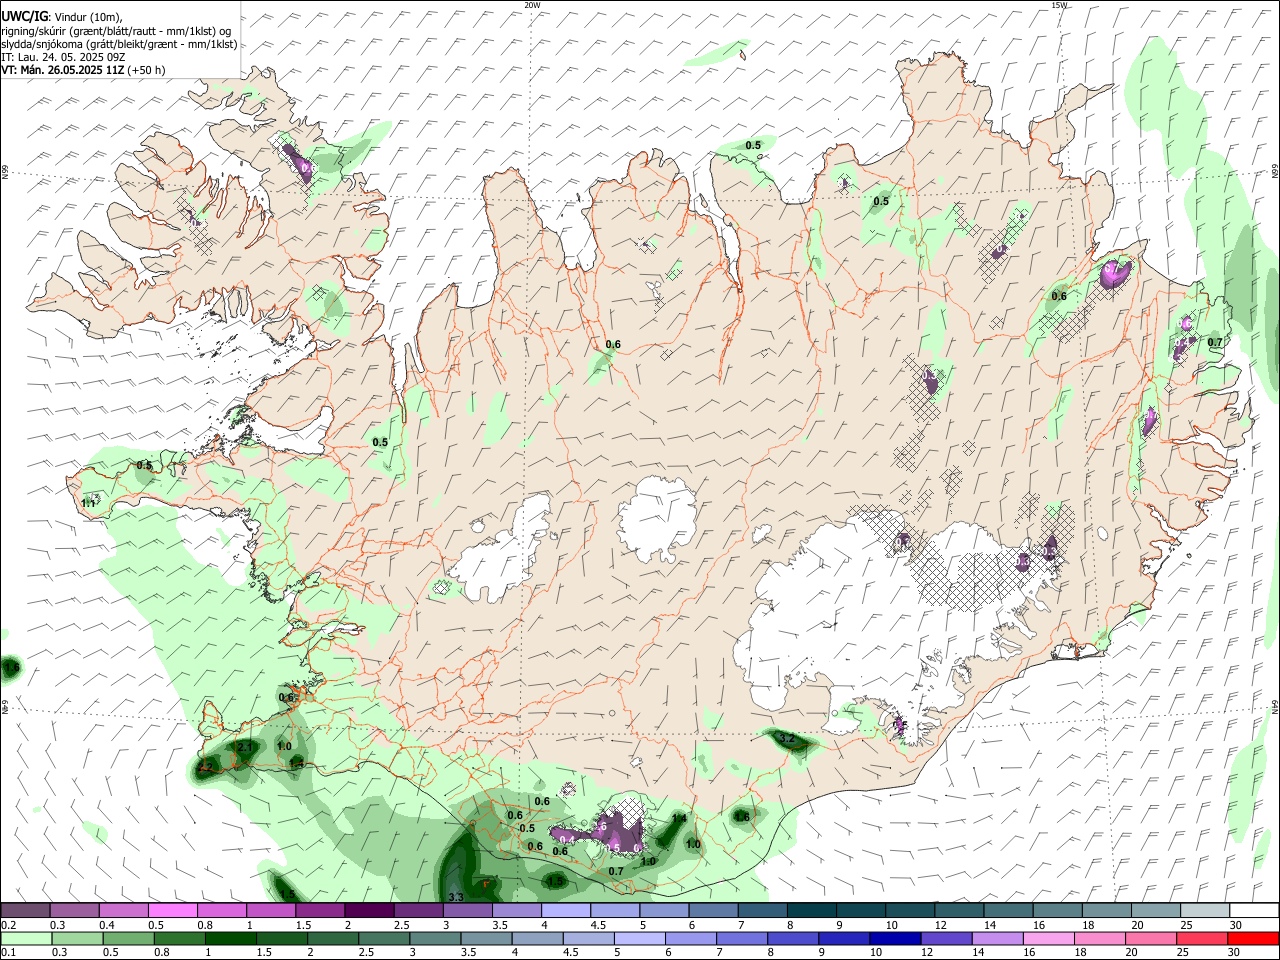Click the bright pink 0.5 swatch in upper legend row
Screen dimensions: 1280x960
click(173, 911)
